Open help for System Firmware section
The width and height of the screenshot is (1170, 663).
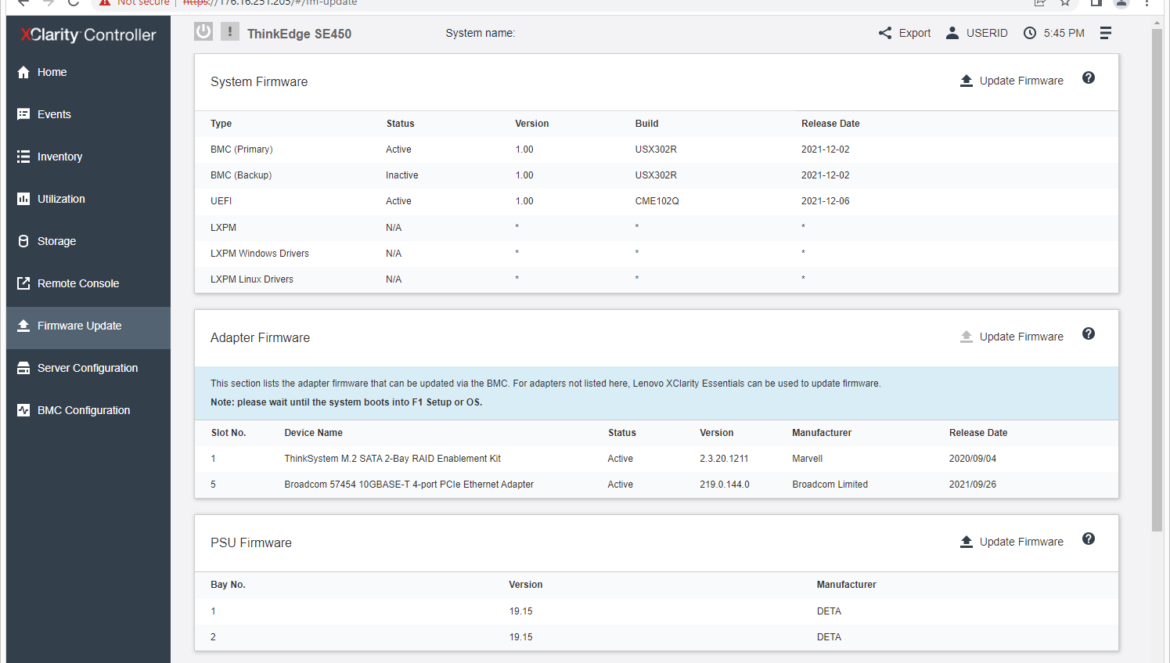click(x=1089, y=78)
